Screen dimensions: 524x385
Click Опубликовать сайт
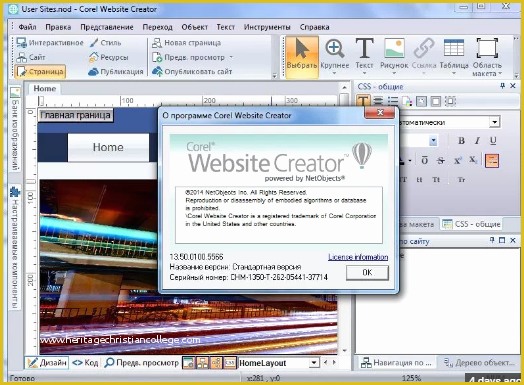(192, 72)
